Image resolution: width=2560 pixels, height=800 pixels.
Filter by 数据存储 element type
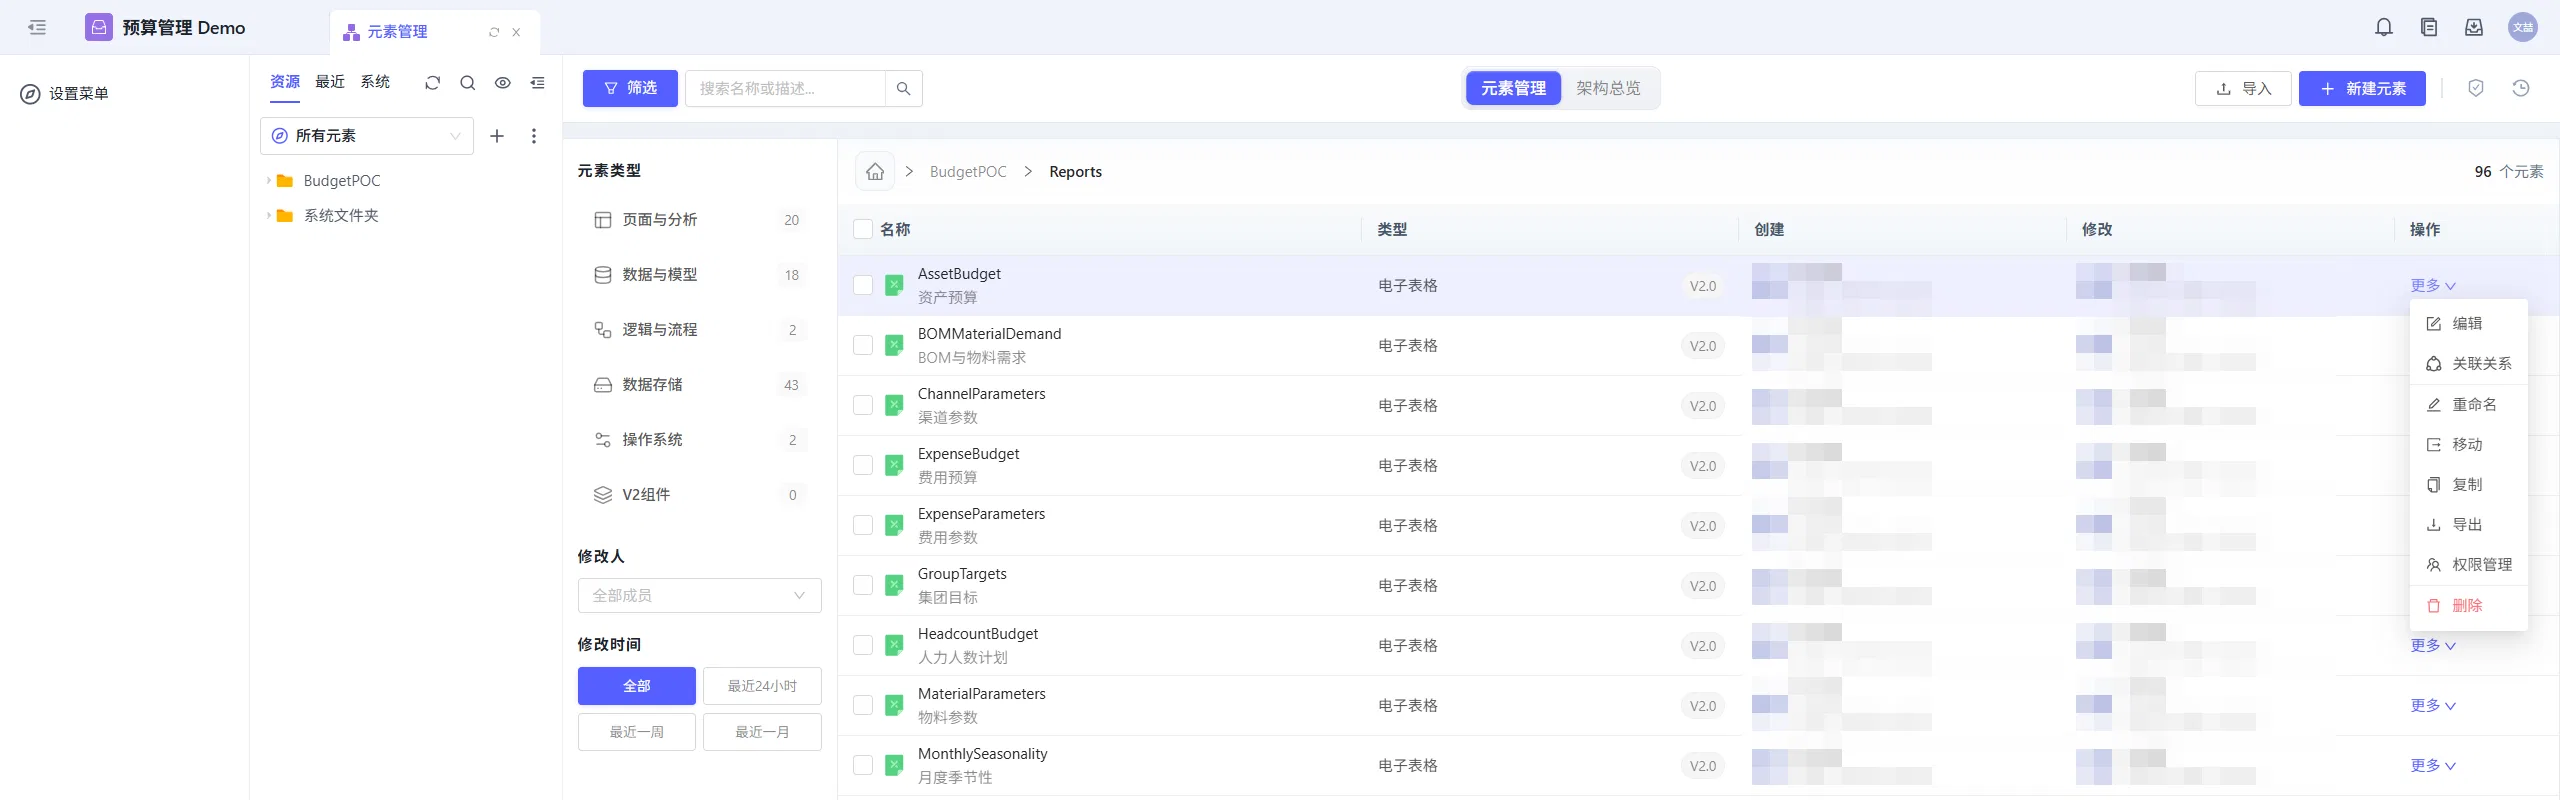700,385
